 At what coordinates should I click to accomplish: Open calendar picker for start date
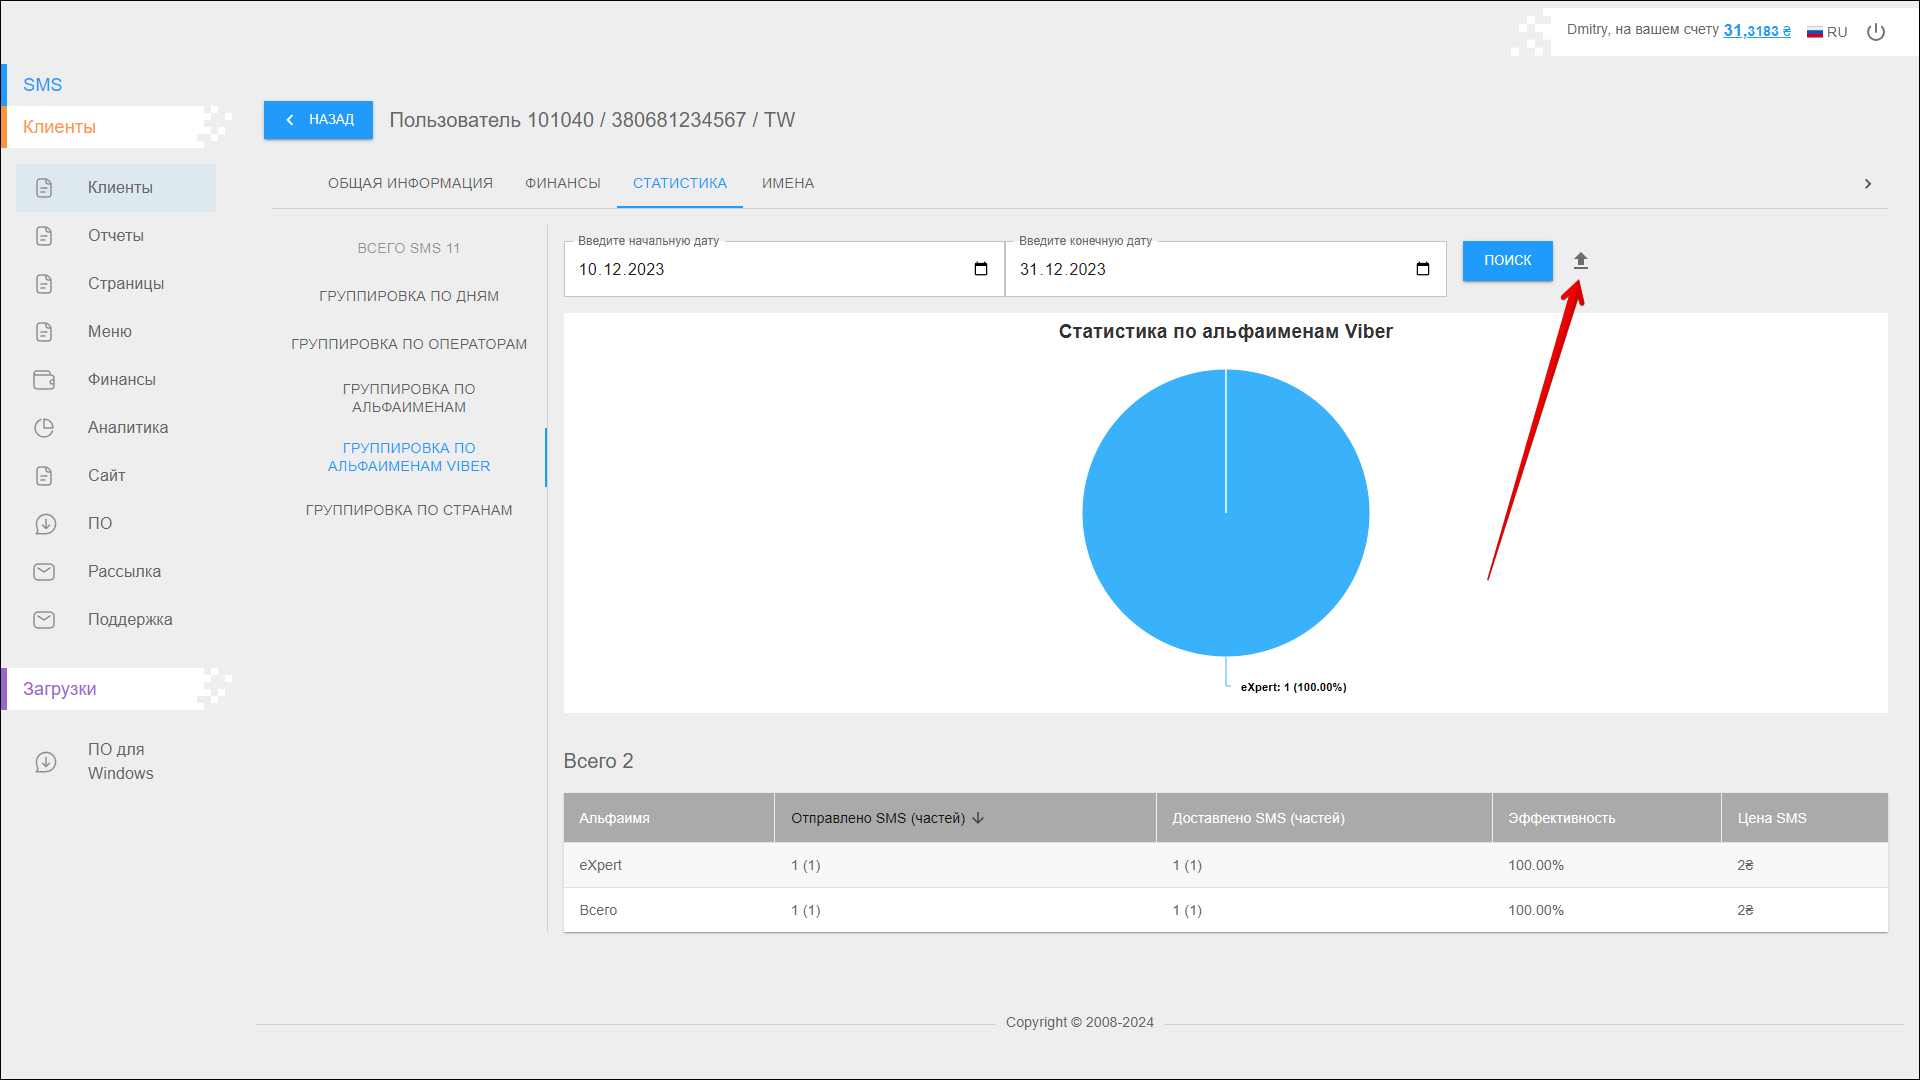pyautogui.click(x=980, y=269)
